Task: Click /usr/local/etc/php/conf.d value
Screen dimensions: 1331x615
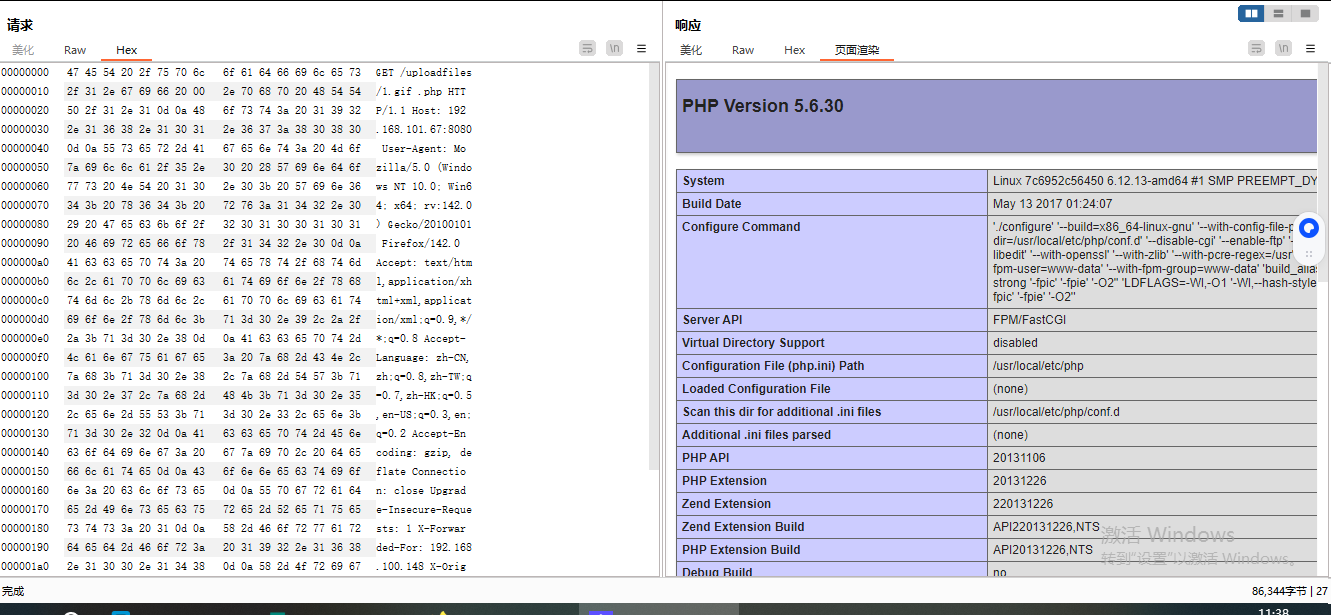Action: (x=1056, y=412)
